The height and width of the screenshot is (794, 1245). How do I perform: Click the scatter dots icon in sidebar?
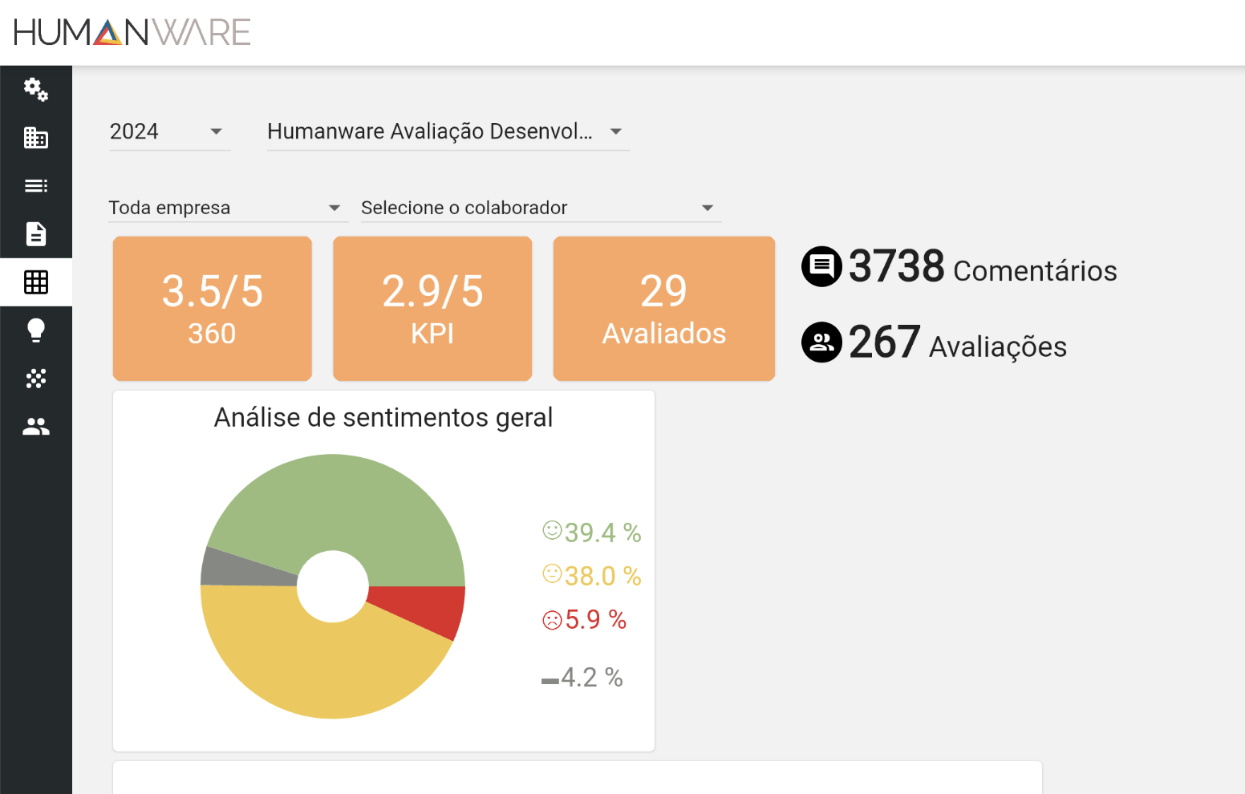click(36, 378)
